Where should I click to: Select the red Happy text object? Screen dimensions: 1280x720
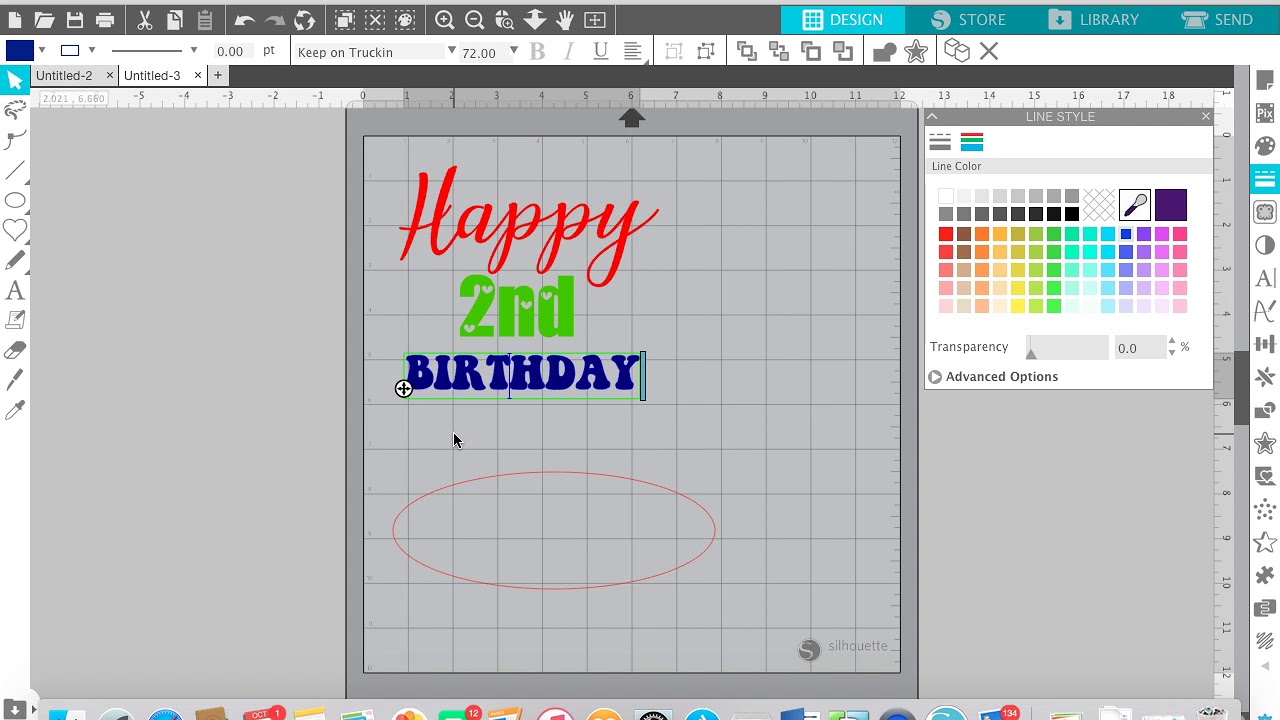tap(528, 225)
